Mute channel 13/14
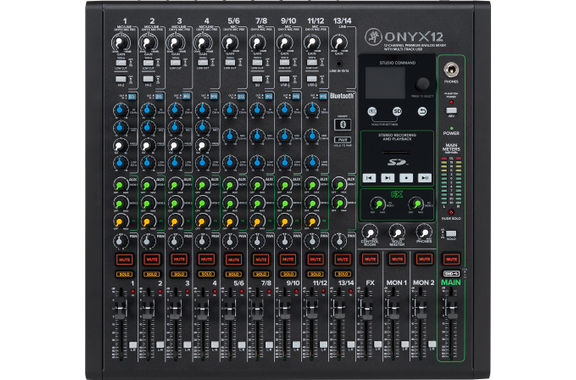The image size is (576, 380). 342,259
